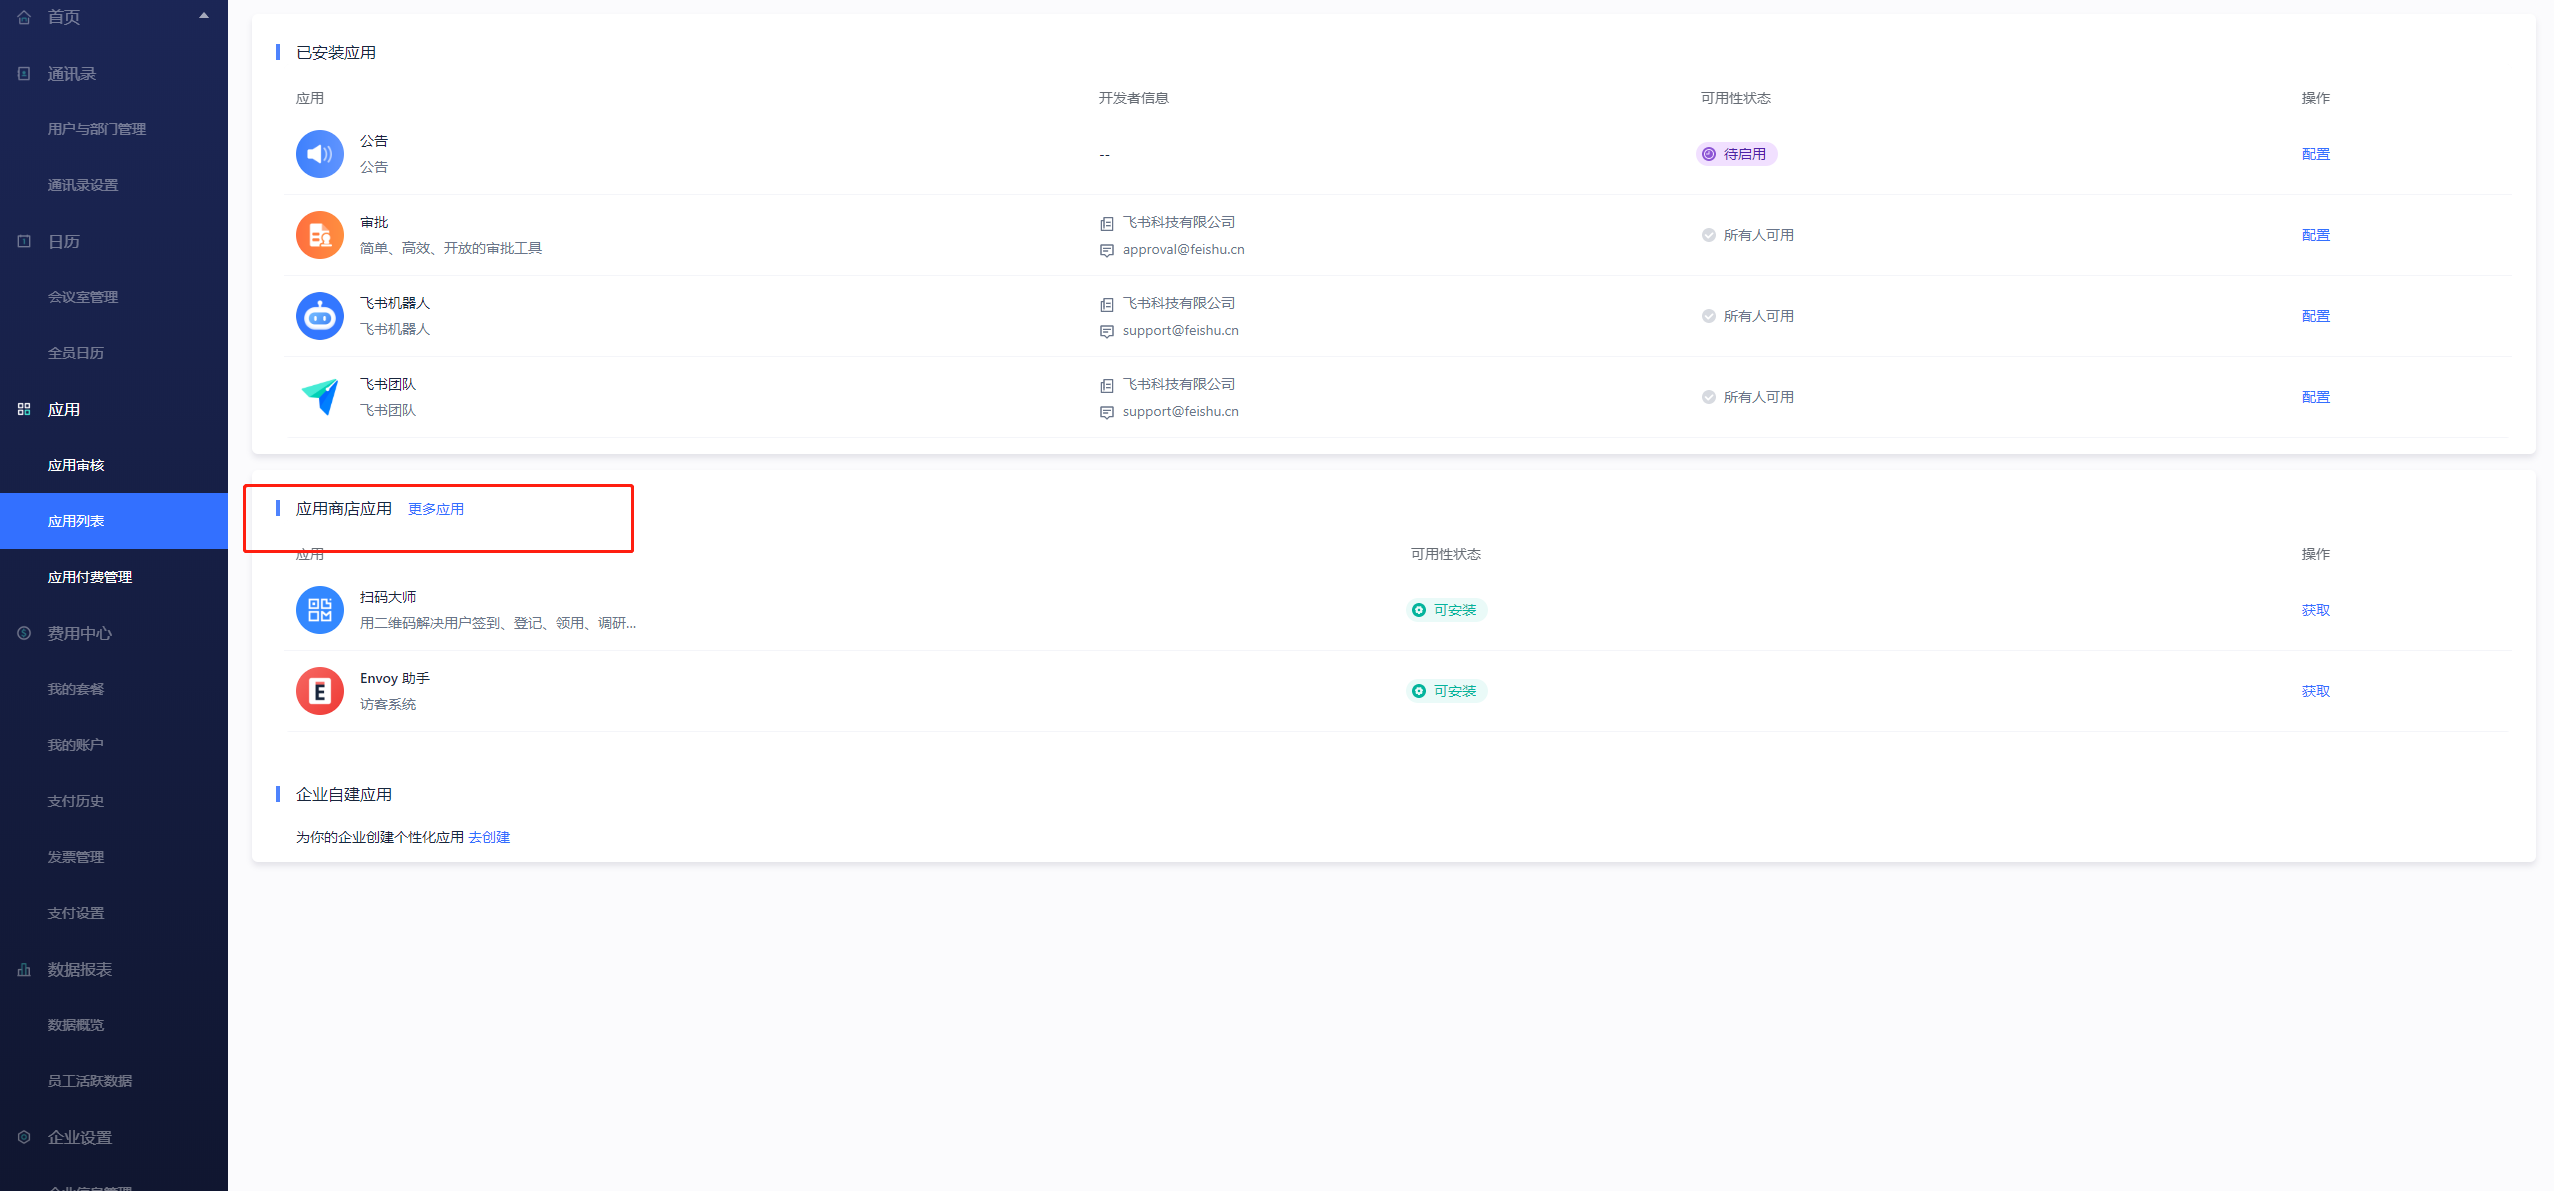The height and width of the screenshot is (1191, 2554).
Task: Select 应用付费管理 menu item
Action: pos(90,577)
